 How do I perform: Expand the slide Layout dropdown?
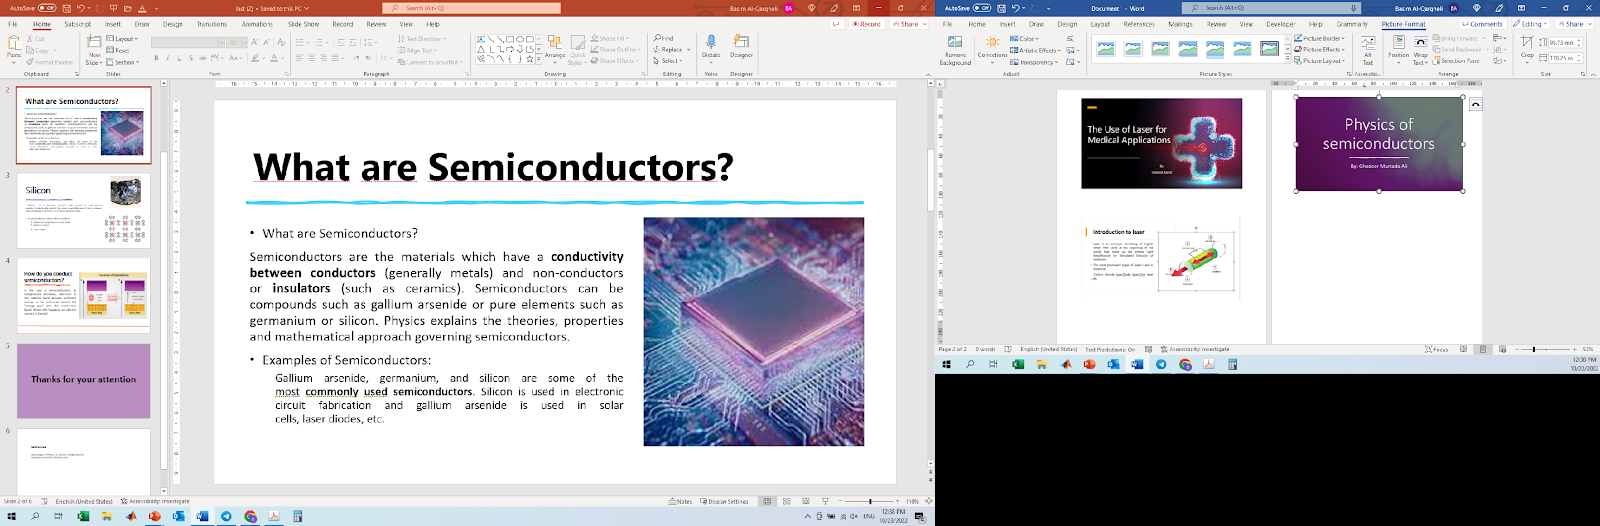(x=124, y=39)
